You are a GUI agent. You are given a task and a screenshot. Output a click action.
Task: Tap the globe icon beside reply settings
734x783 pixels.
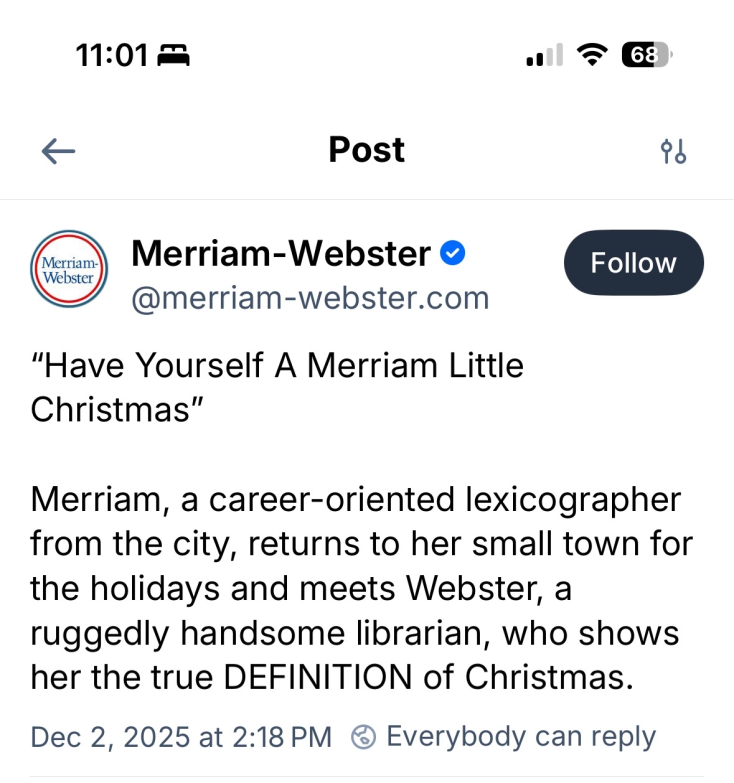pyautogui.click(x=364, y=738)
